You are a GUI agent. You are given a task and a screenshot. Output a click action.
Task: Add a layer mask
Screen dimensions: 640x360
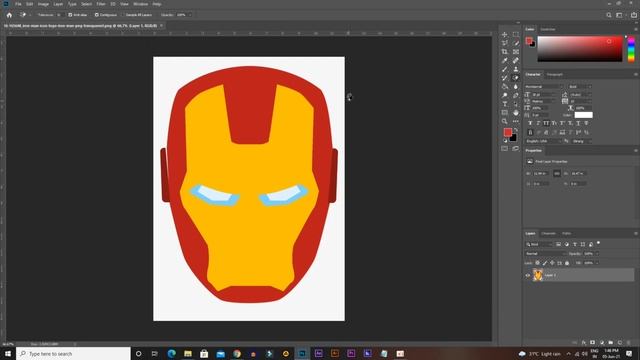coord(593,342)
